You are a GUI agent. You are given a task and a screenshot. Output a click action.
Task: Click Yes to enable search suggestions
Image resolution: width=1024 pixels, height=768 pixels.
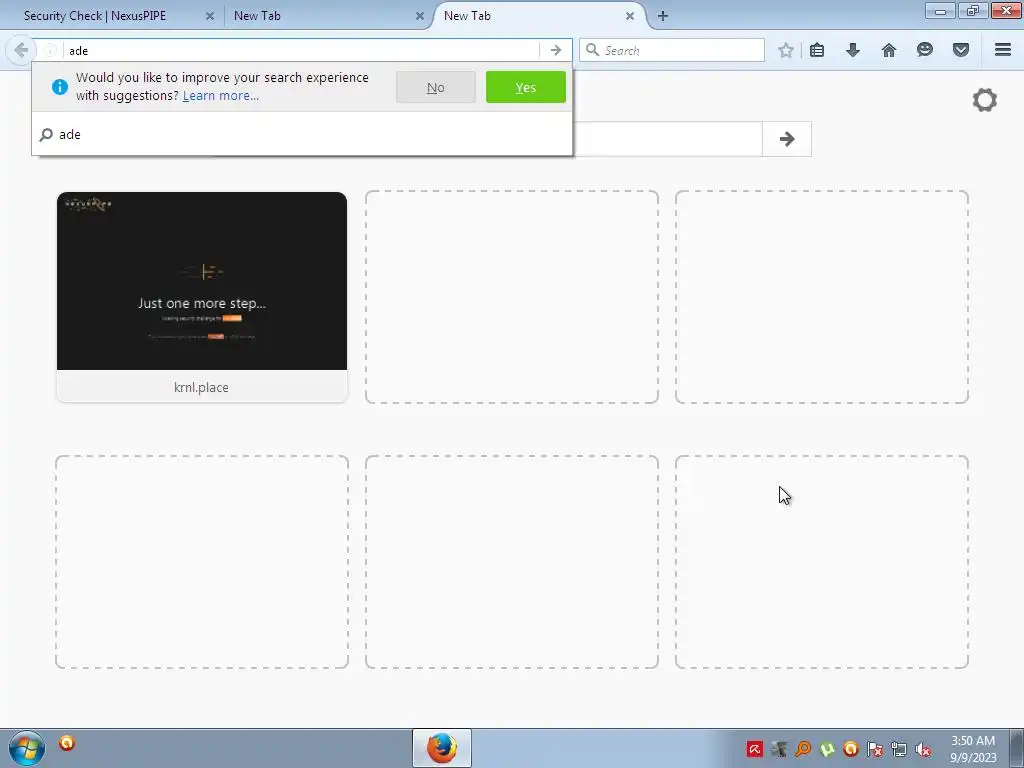[x=526, y=88]
